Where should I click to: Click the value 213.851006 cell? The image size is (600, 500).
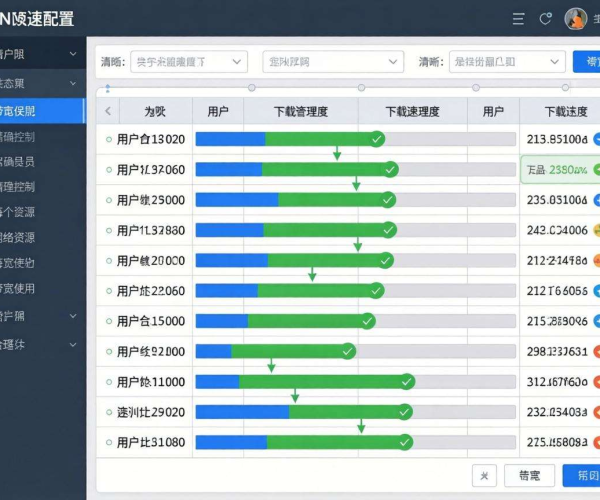557,139
